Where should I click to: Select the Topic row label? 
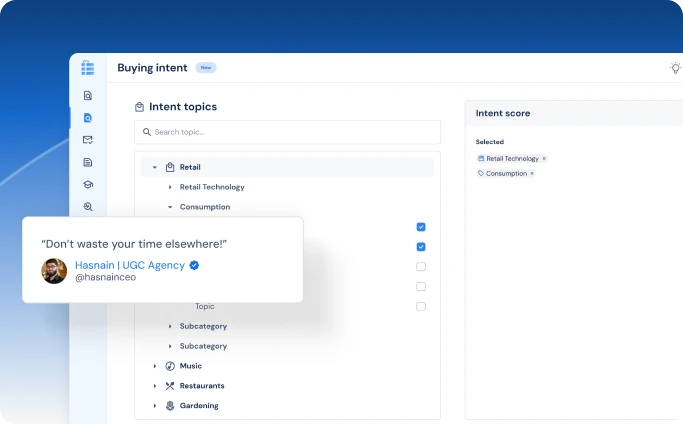pos(204,306)
